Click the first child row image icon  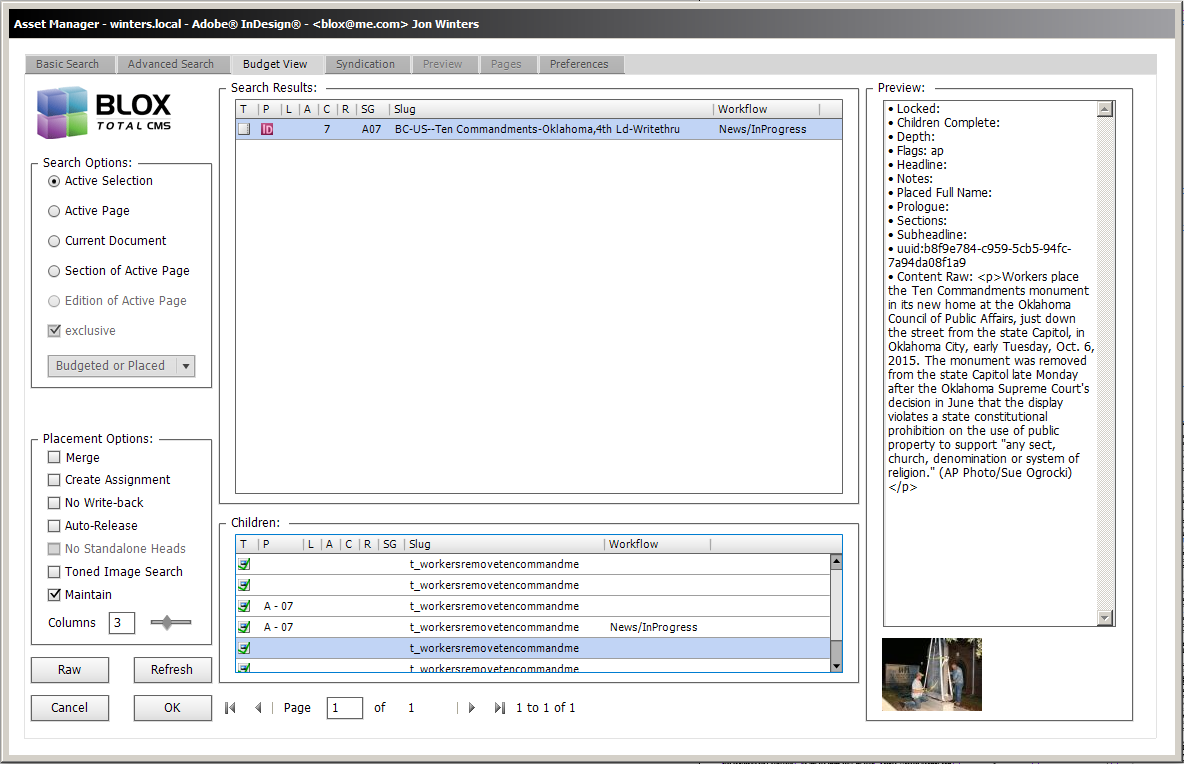[x=244, y=564]
